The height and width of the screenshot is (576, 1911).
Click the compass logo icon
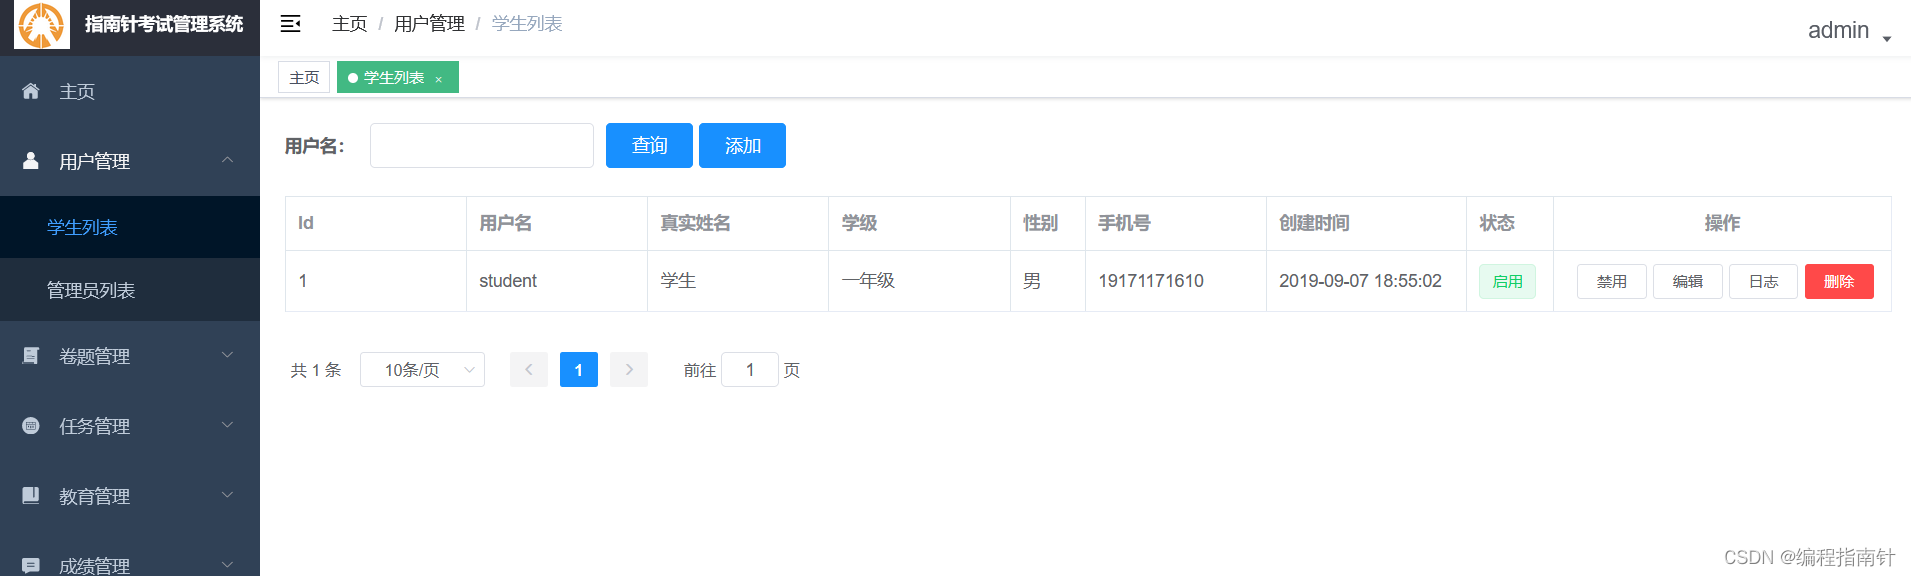coord(41,25)
